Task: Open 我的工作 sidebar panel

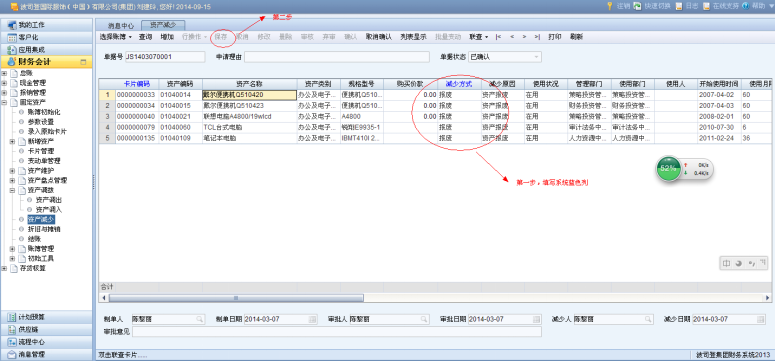Action: pos(46,25)
